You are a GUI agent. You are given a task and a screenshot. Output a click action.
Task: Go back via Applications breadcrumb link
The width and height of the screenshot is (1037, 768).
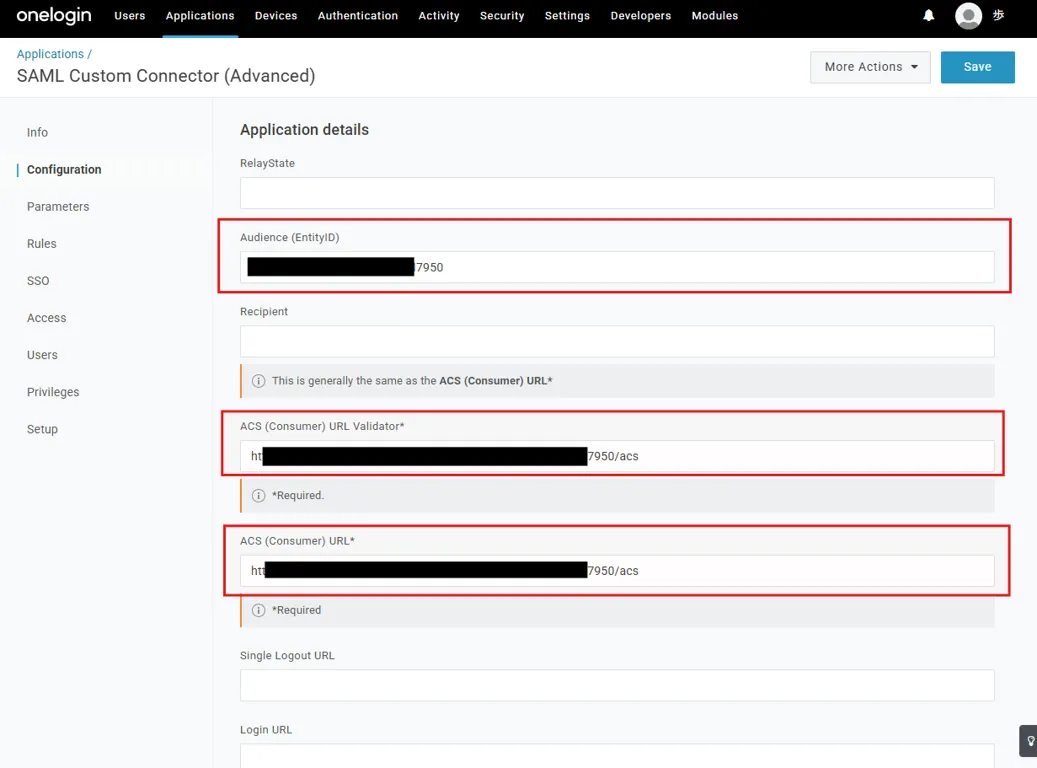(x=50, y=54)
